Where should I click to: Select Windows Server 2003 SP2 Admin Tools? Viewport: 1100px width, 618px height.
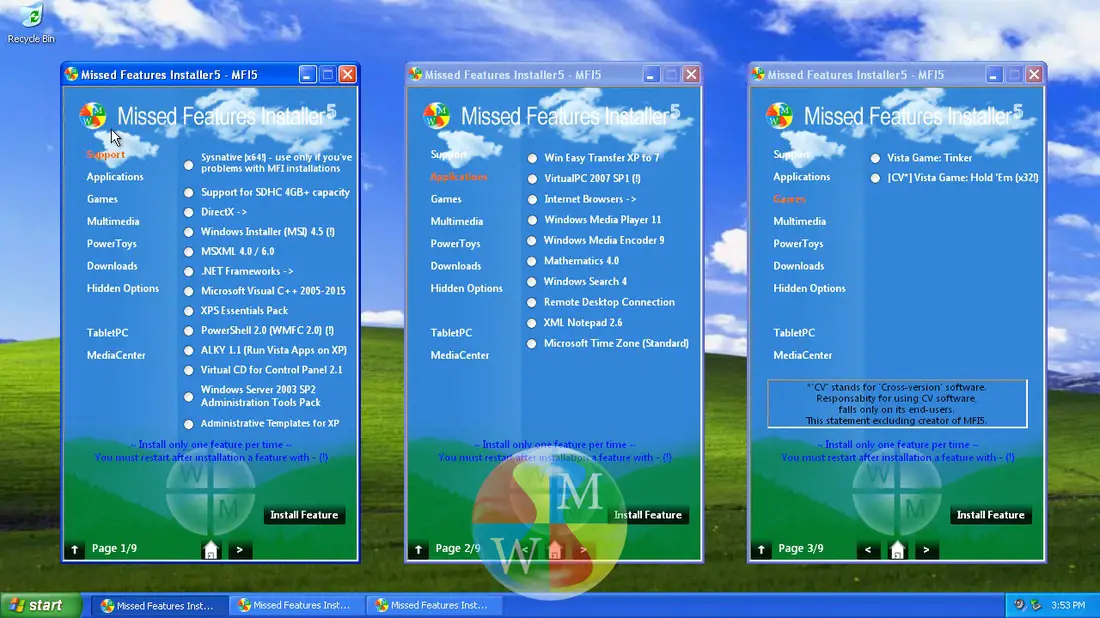[189, 397]
